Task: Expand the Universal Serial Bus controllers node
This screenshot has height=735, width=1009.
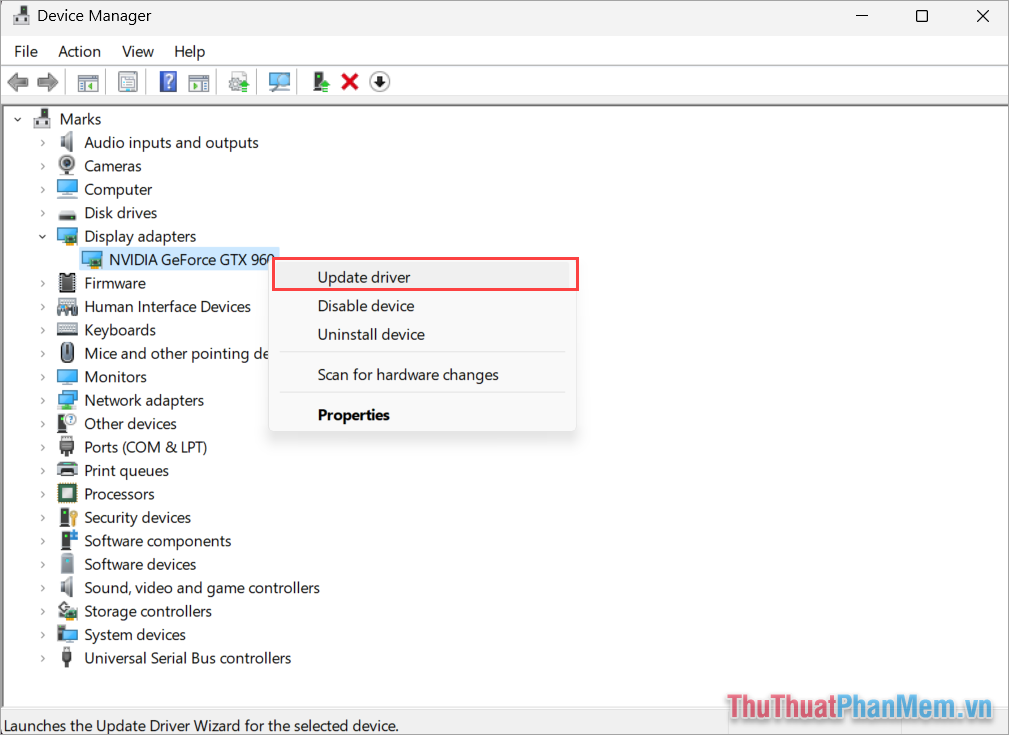Action: point(42,658)
